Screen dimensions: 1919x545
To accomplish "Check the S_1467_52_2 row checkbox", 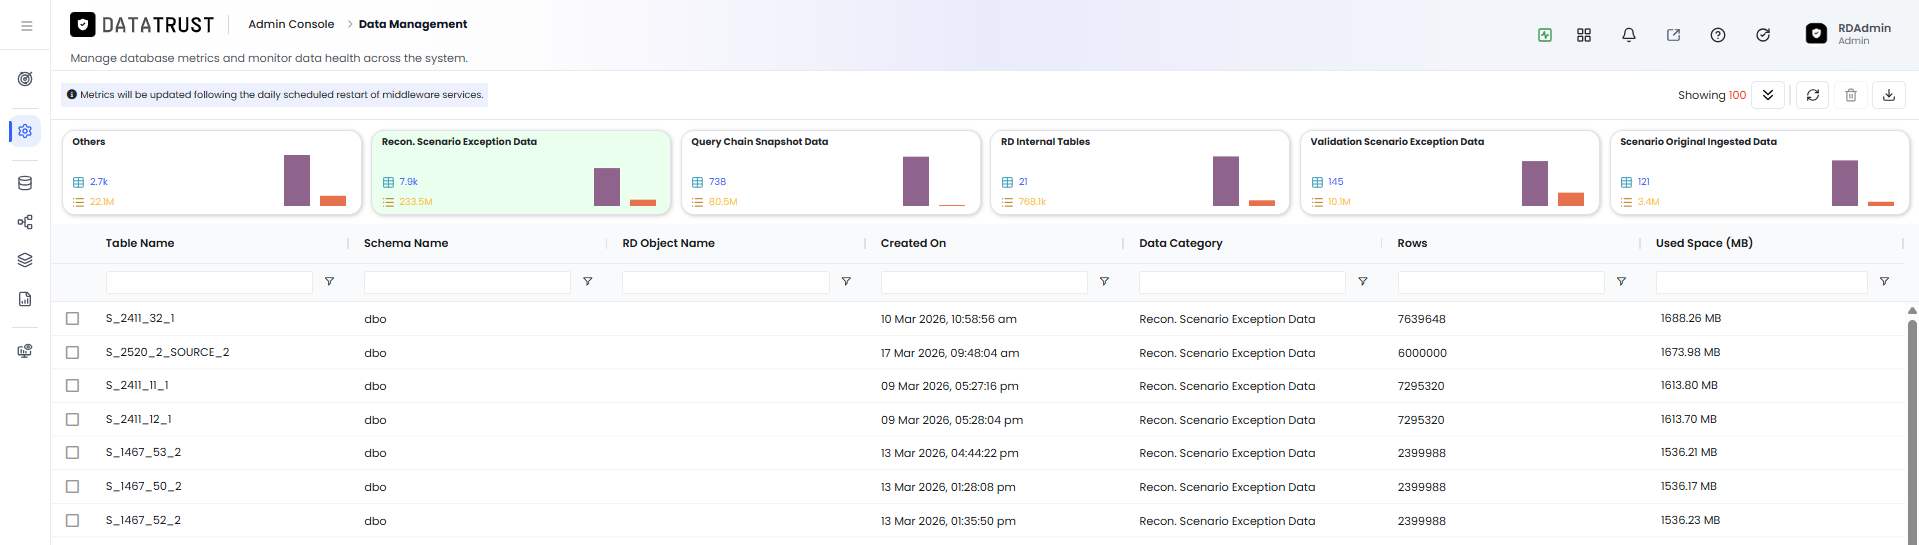I will tap(72, 520).
